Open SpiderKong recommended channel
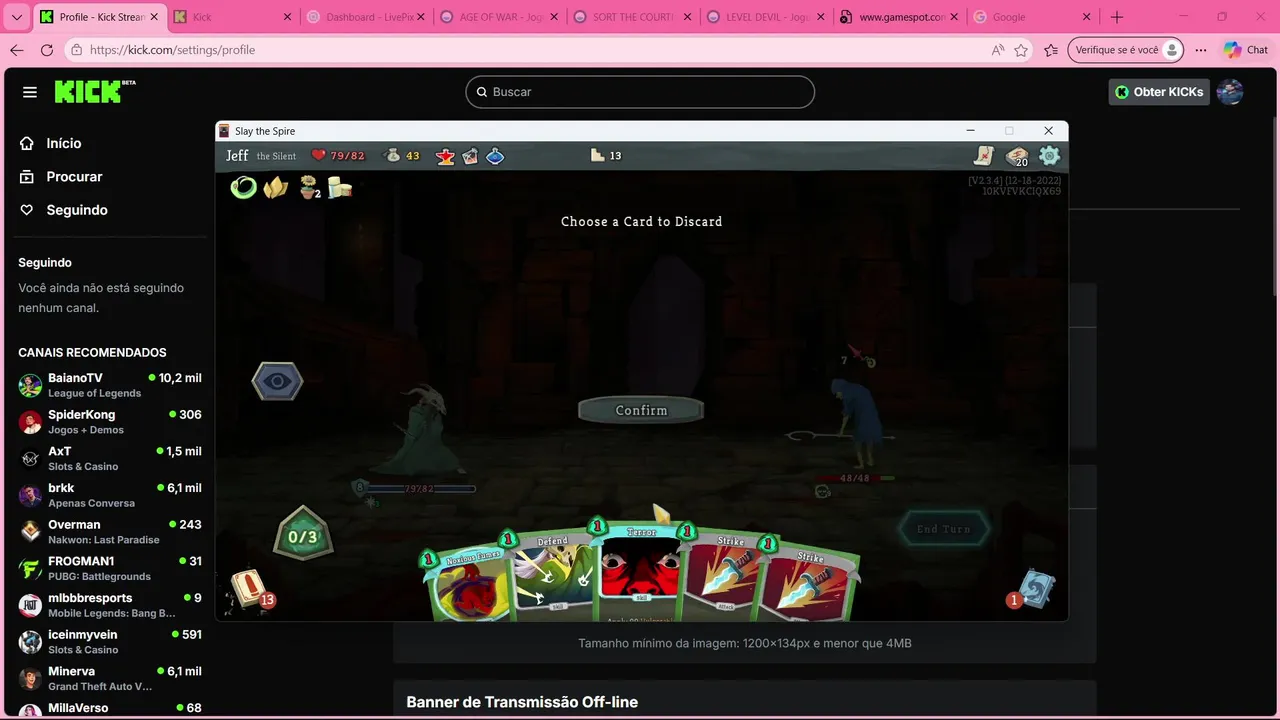 [x=110, y=421]
